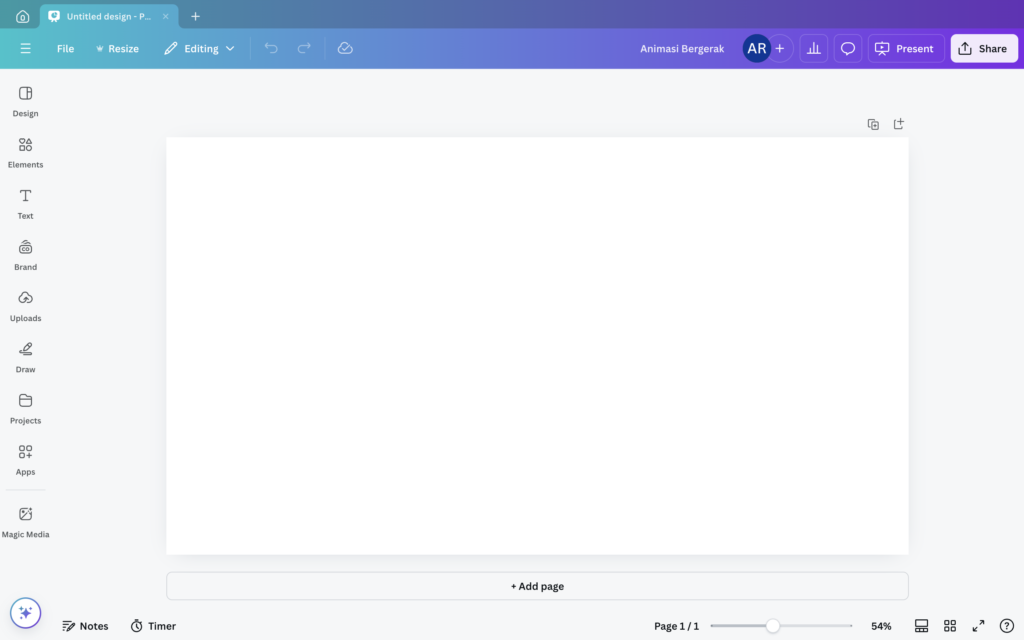Image resolution: width=1024 pixels, height=640 pixels.
Task: Open the Apps panel
Action: coord(25,460)
